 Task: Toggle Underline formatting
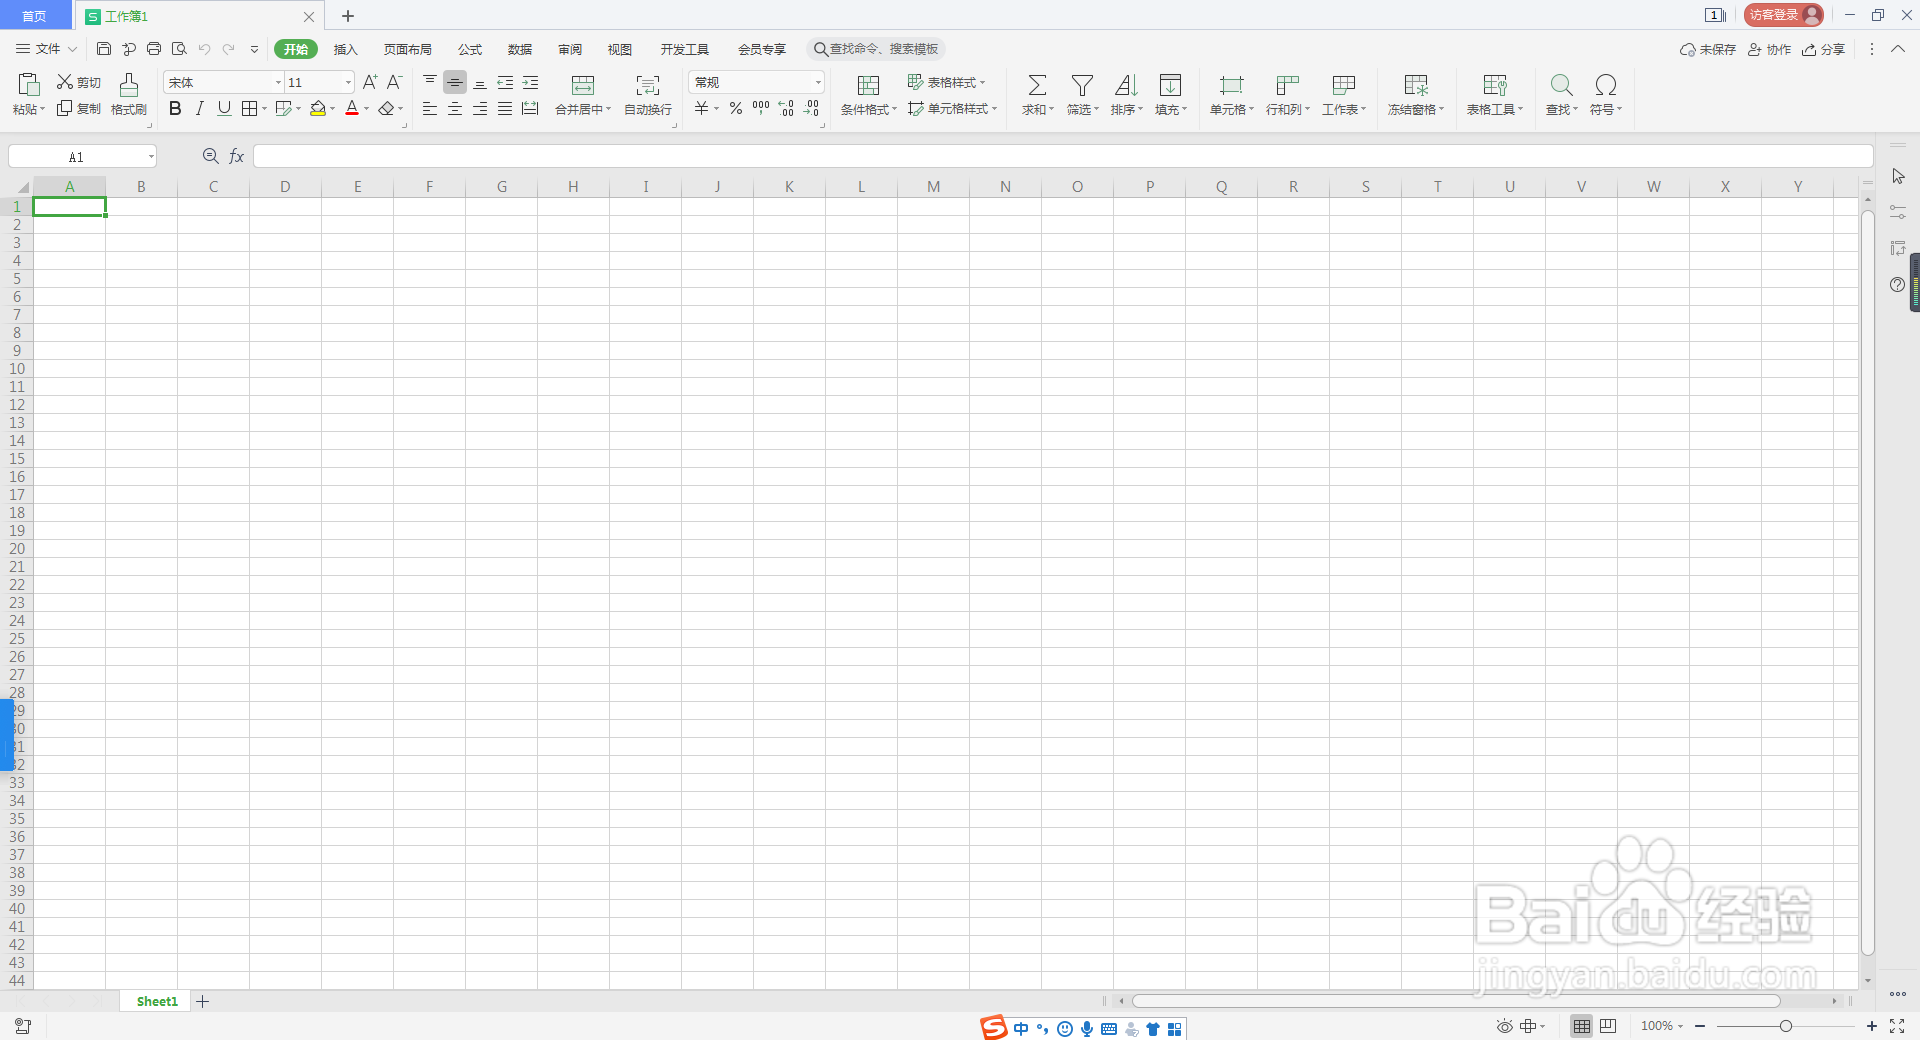(224, 108)
